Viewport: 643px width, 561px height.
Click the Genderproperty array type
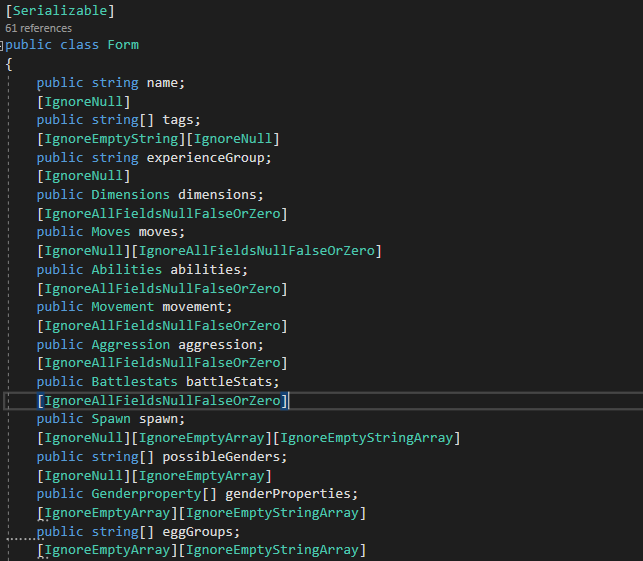(x=146, y=493)
